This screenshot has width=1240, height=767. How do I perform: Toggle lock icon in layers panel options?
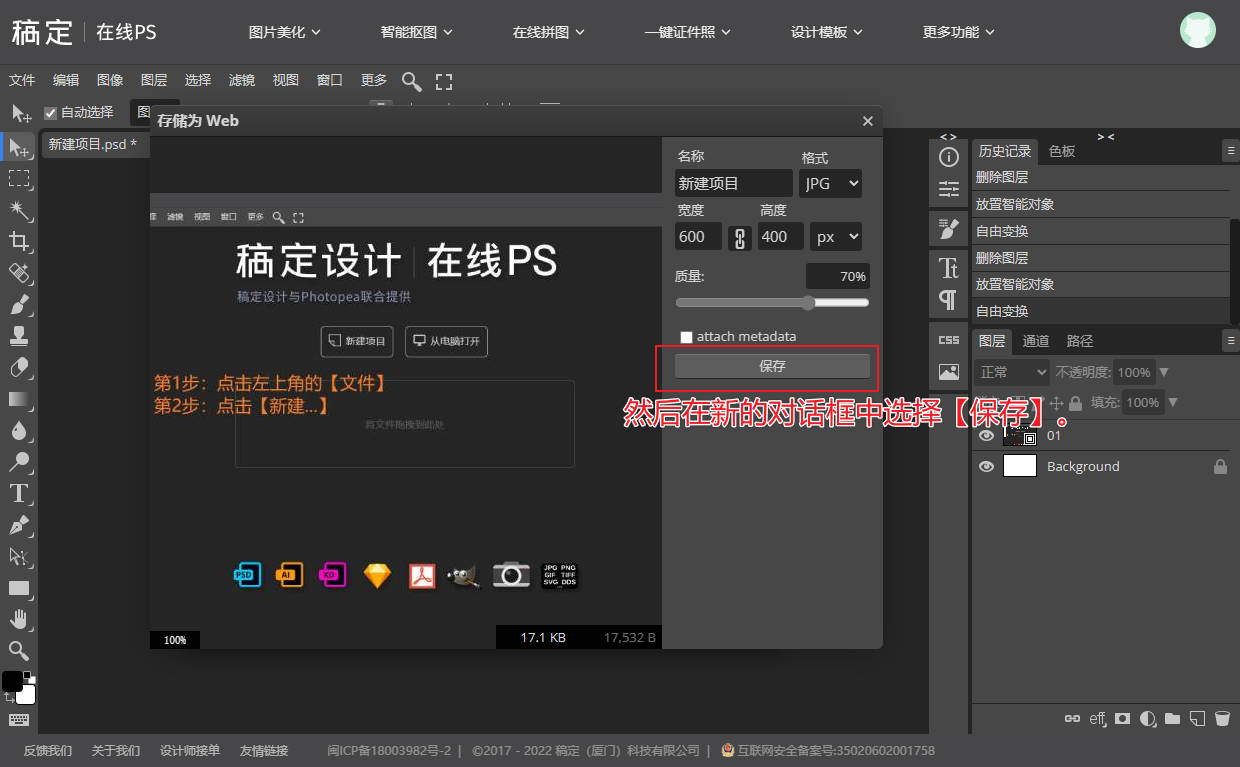[x=1075, y=403]
